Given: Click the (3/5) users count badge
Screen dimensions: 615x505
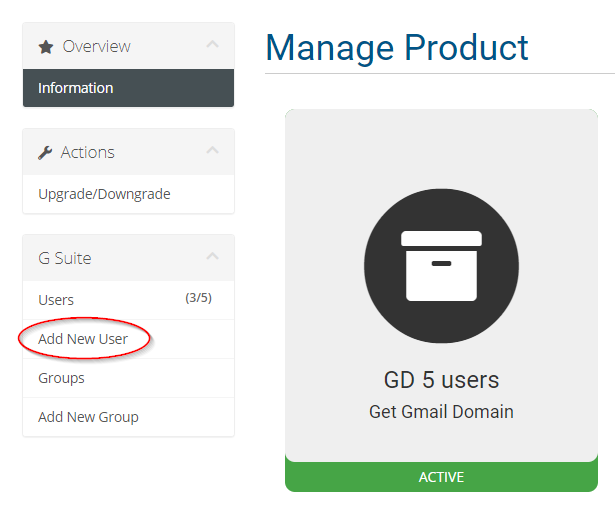Looking at the screenshot, I should [198, 298].
